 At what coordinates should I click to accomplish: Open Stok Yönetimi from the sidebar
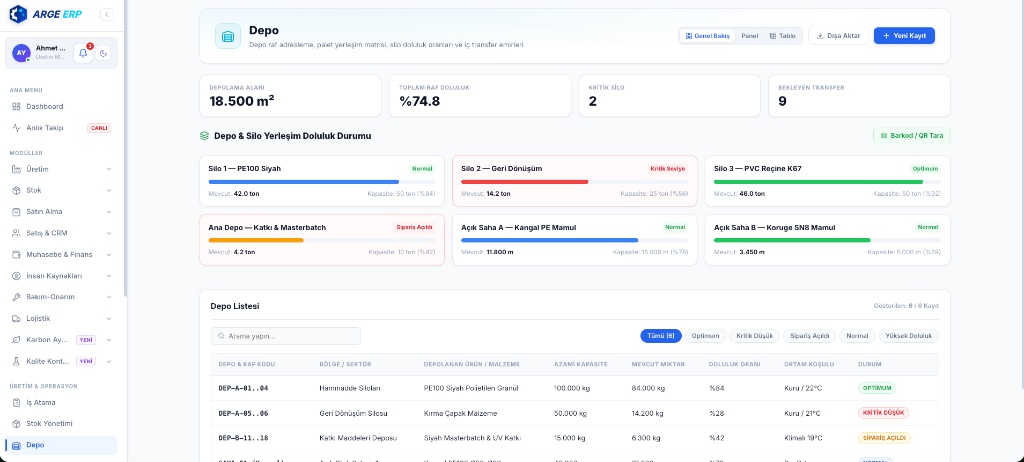point(61,423)
